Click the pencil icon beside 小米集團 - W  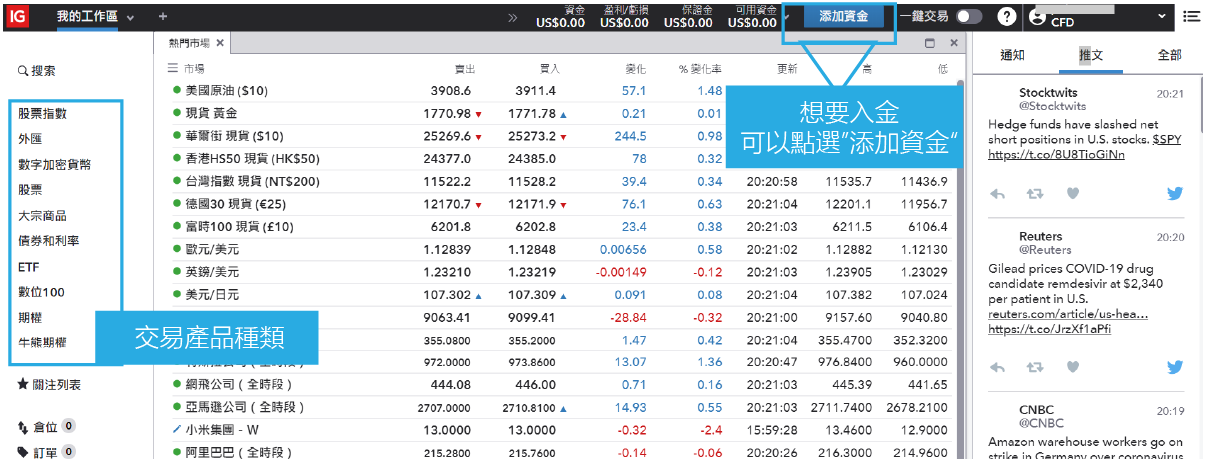[x=176, y=429]
